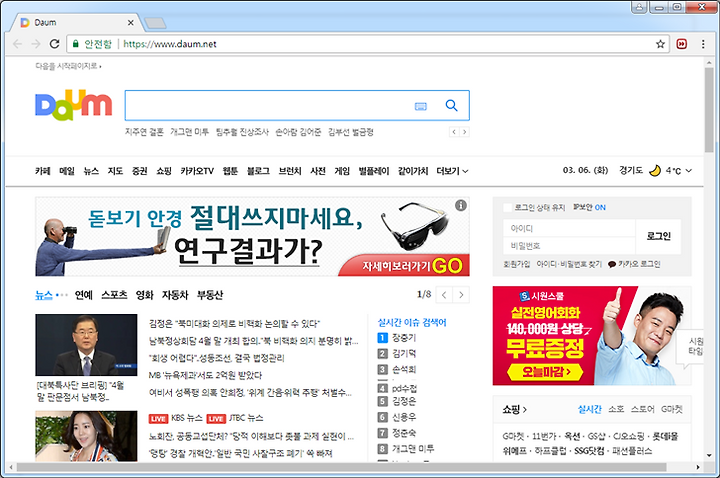This screenshot has height=478, width=720.
Task: Click the vertical scrollbar thumb
Action: (709, 110)
